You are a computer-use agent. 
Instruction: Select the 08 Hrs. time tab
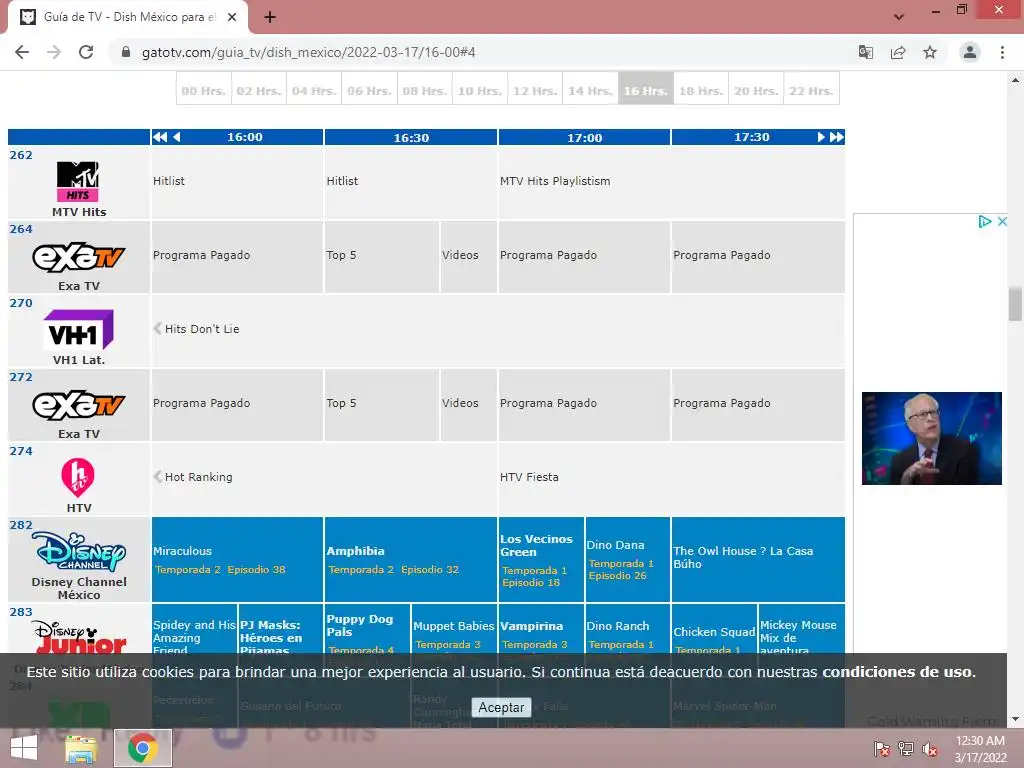(424, 90)
